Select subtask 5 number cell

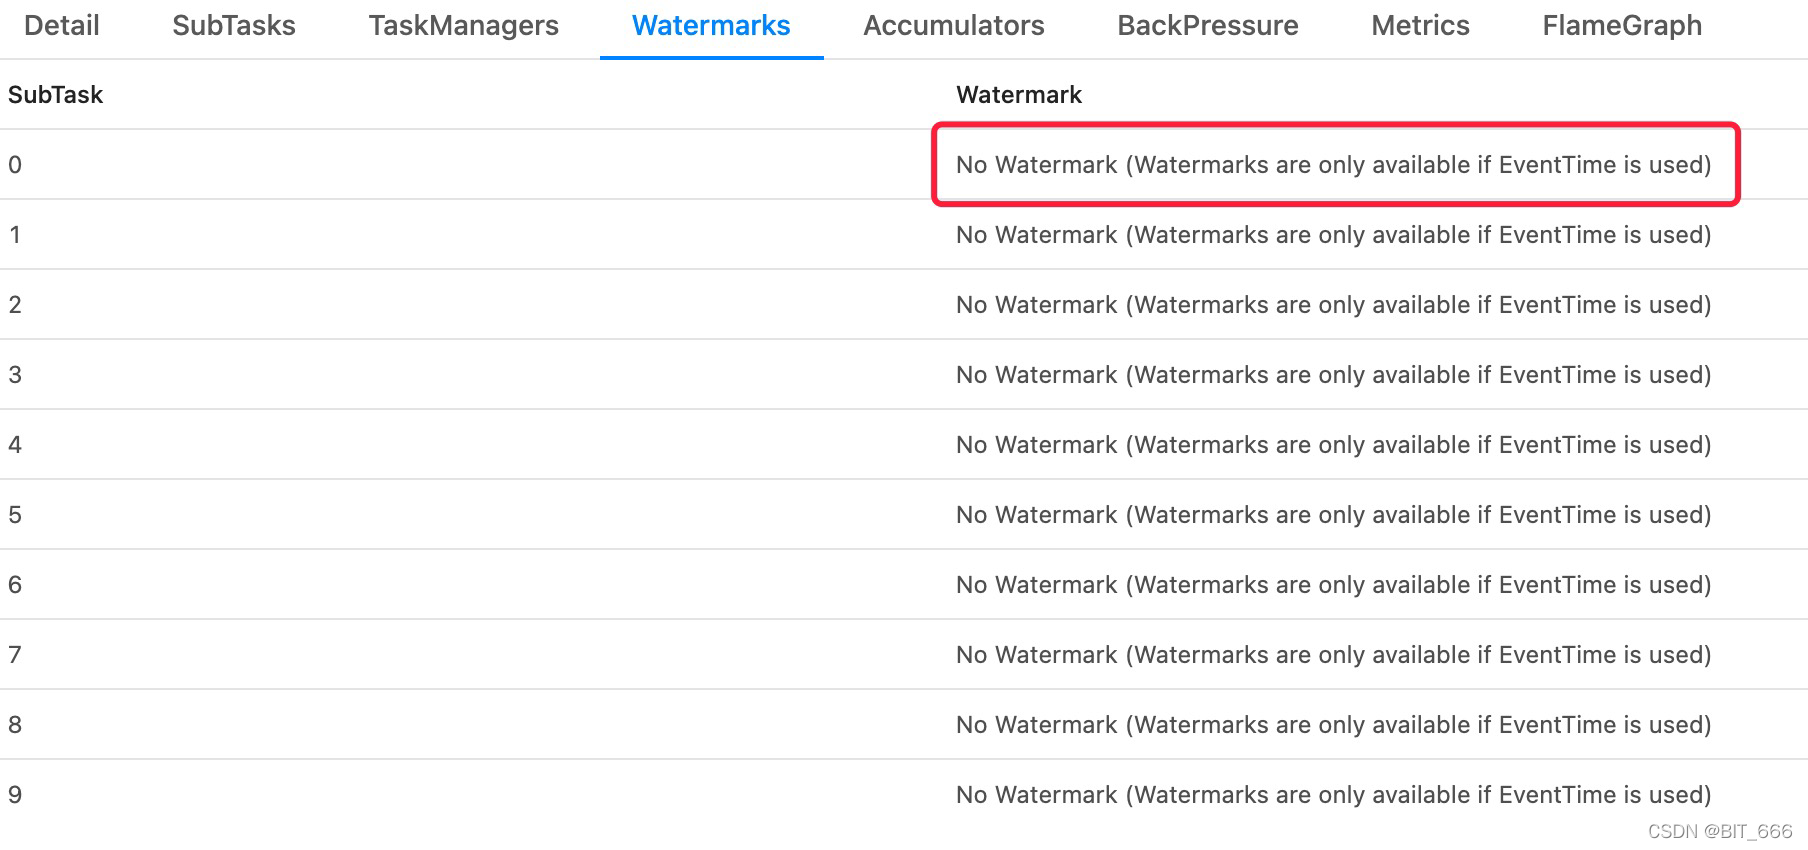click(15, 515)
